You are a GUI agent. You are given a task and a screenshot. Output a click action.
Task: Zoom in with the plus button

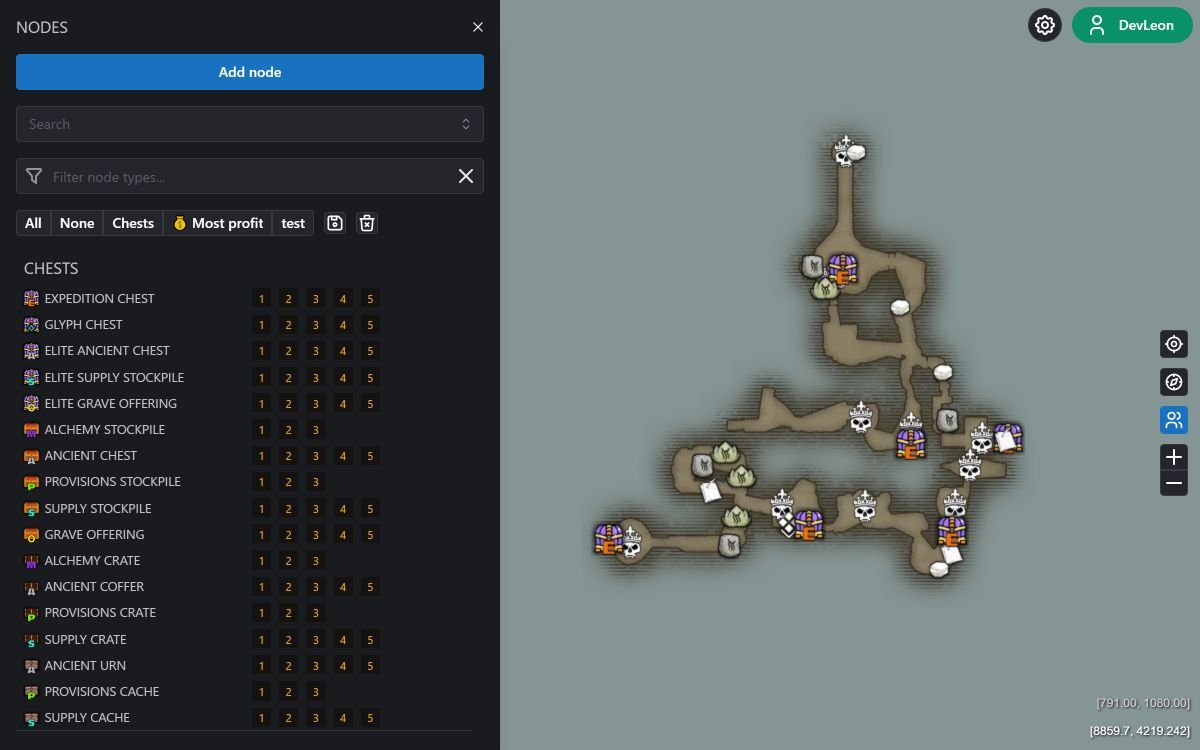click(1174, 457)
